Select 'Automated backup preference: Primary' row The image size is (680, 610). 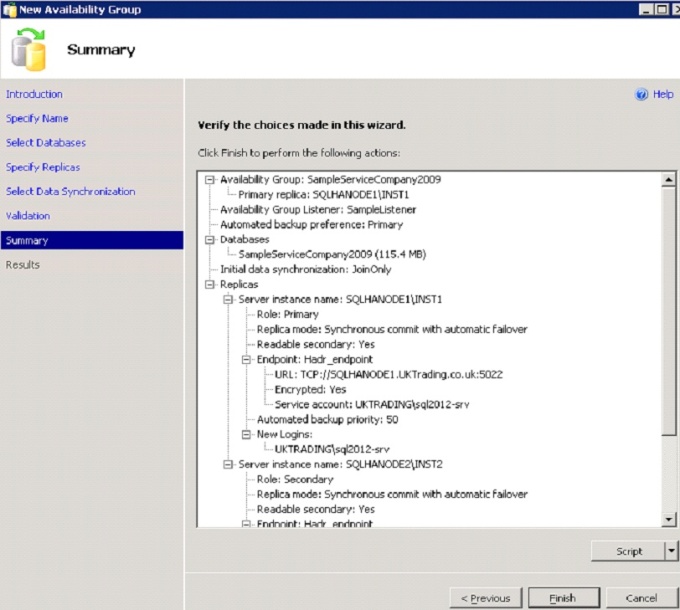311,225
